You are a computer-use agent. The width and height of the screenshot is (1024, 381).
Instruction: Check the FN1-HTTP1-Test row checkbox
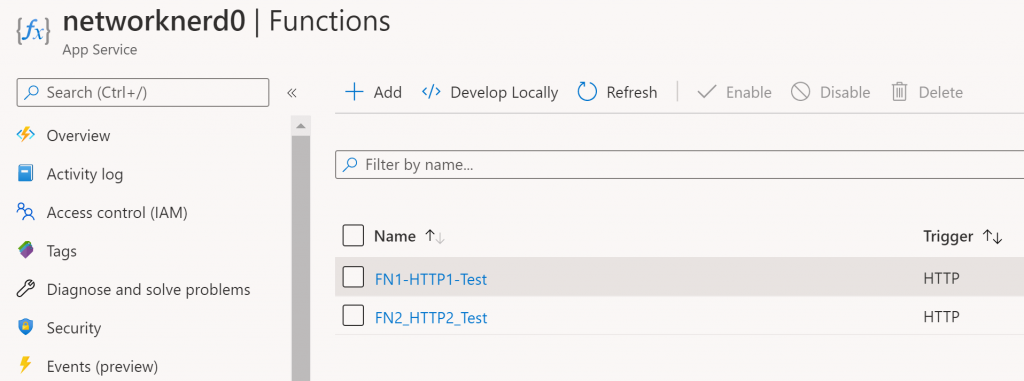pos(353,277)
